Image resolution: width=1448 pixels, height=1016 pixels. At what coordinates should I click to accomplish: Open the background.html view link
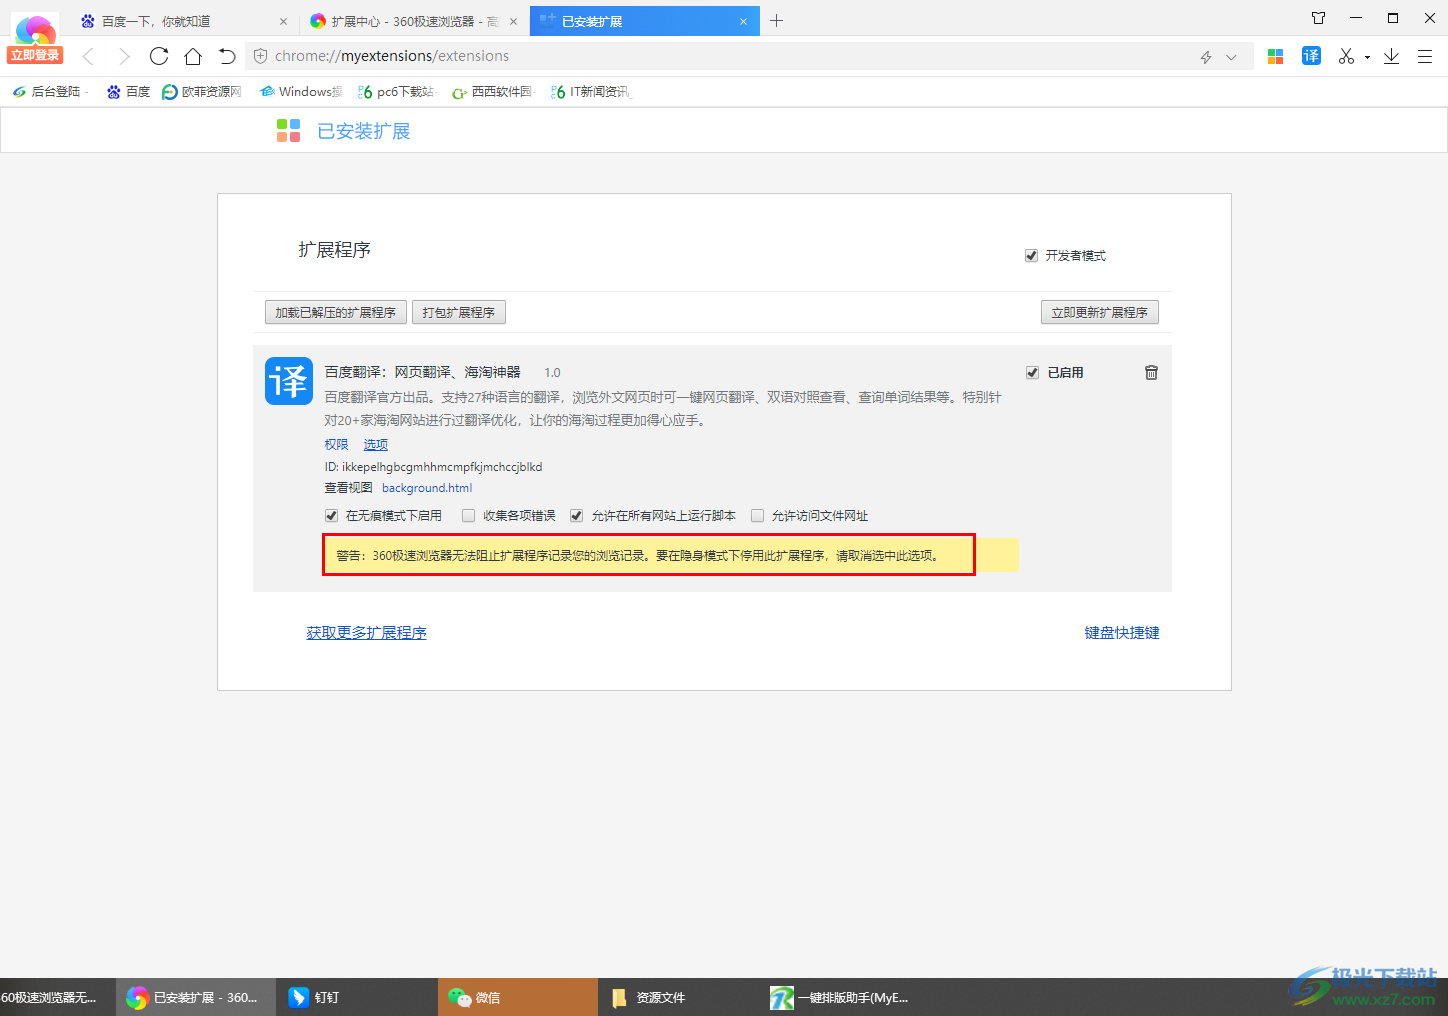tap(427, 488)
